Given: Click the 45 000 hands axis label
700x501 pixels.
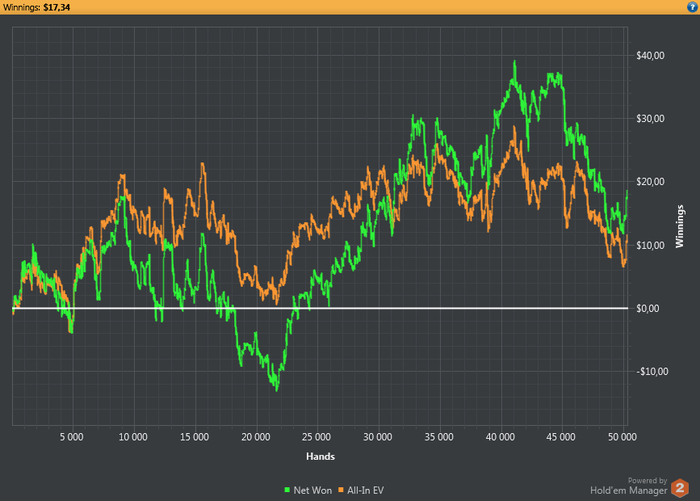Looking at the screenshot, I should point(561,437).
